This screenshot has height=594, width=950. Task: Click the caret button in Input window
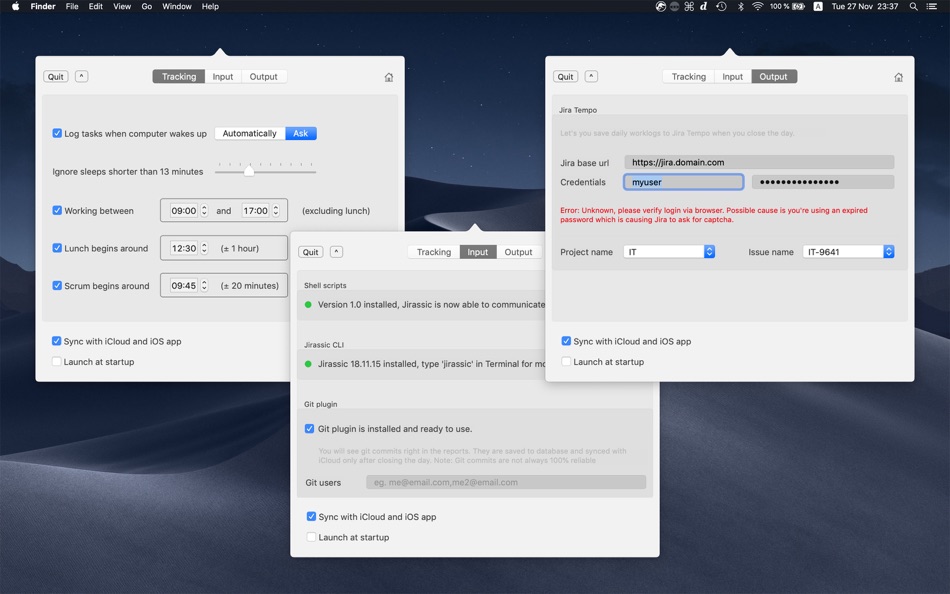pyautogui.click(x=337, y=252)
